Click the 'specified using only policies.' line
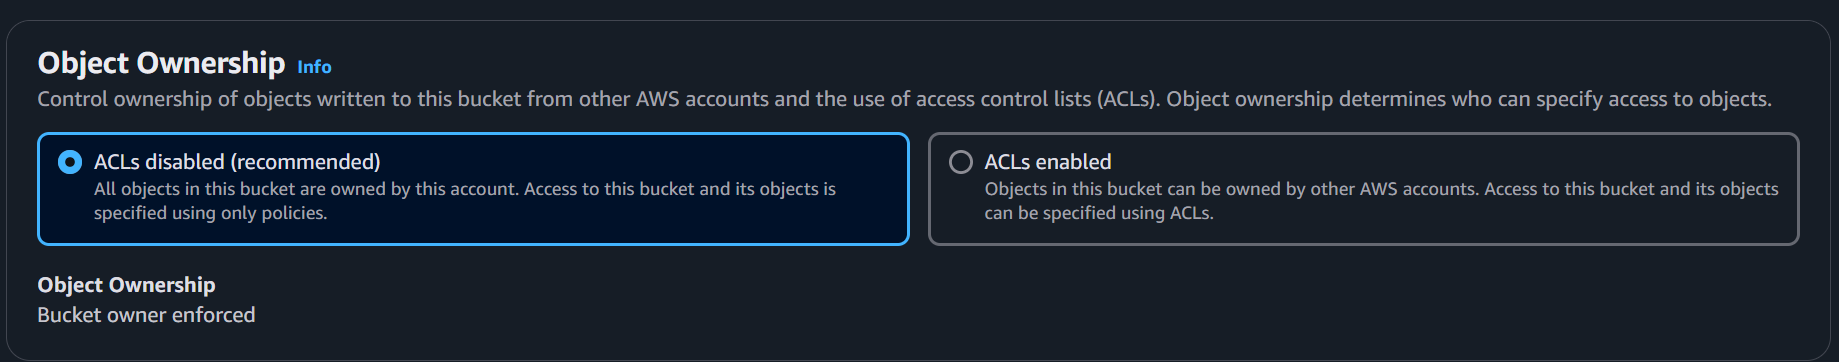 tap(211, 213)
